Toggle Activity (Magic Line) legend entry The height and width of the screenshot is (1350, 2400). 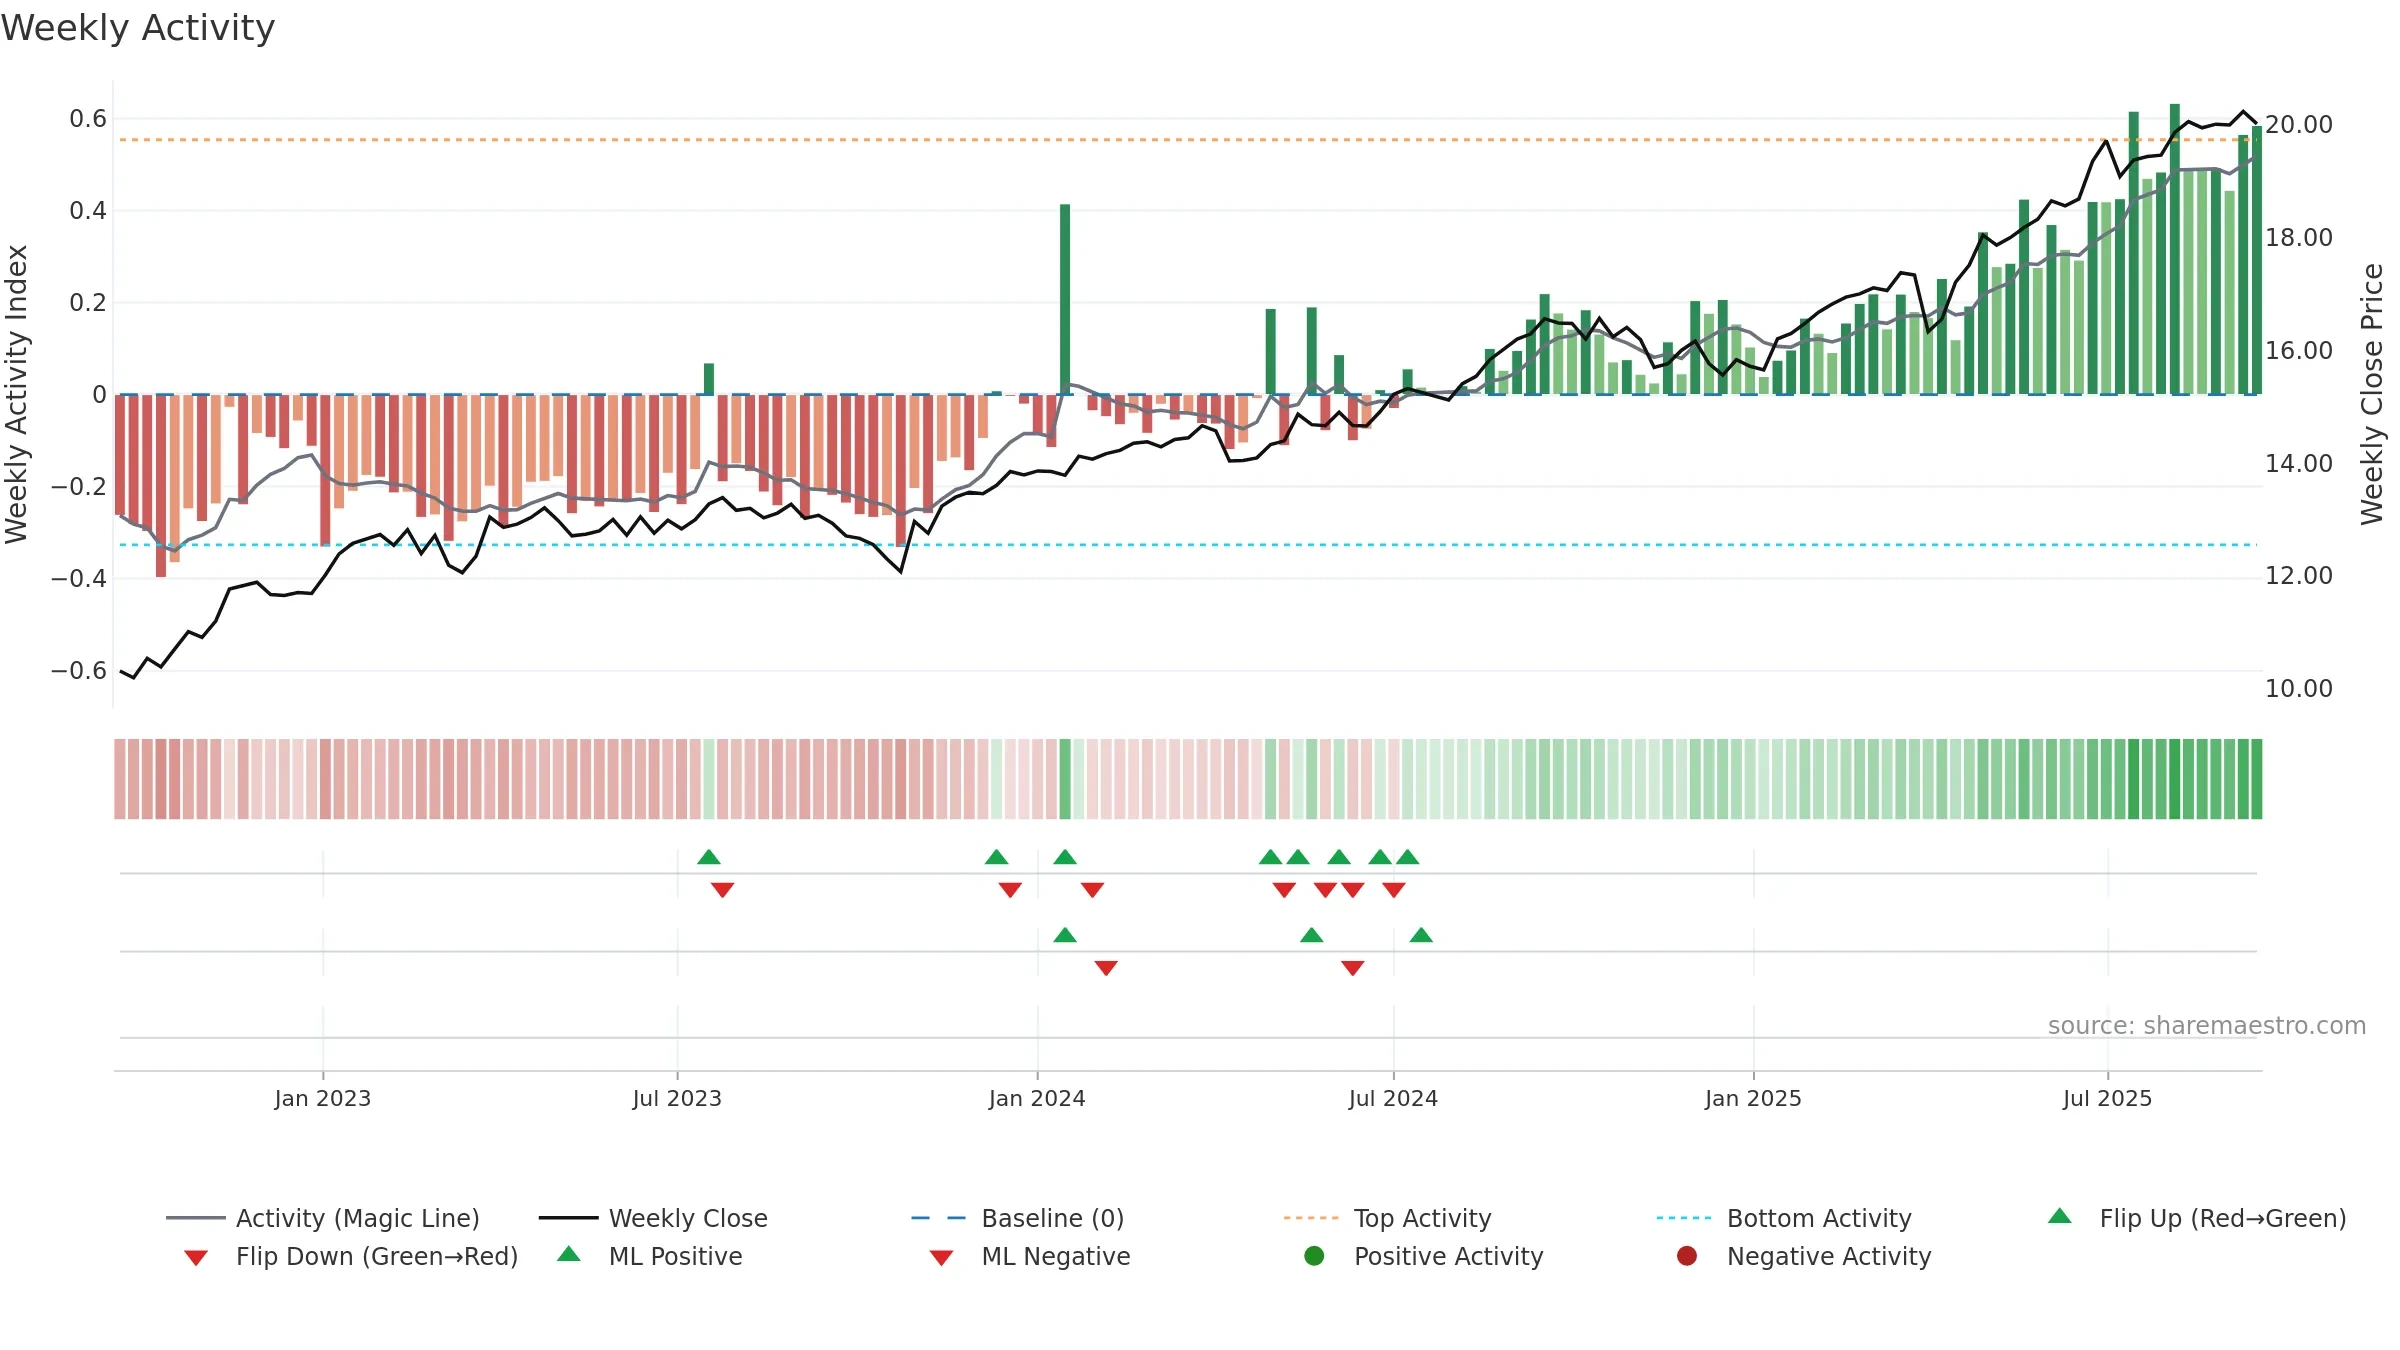(323, 1218)
